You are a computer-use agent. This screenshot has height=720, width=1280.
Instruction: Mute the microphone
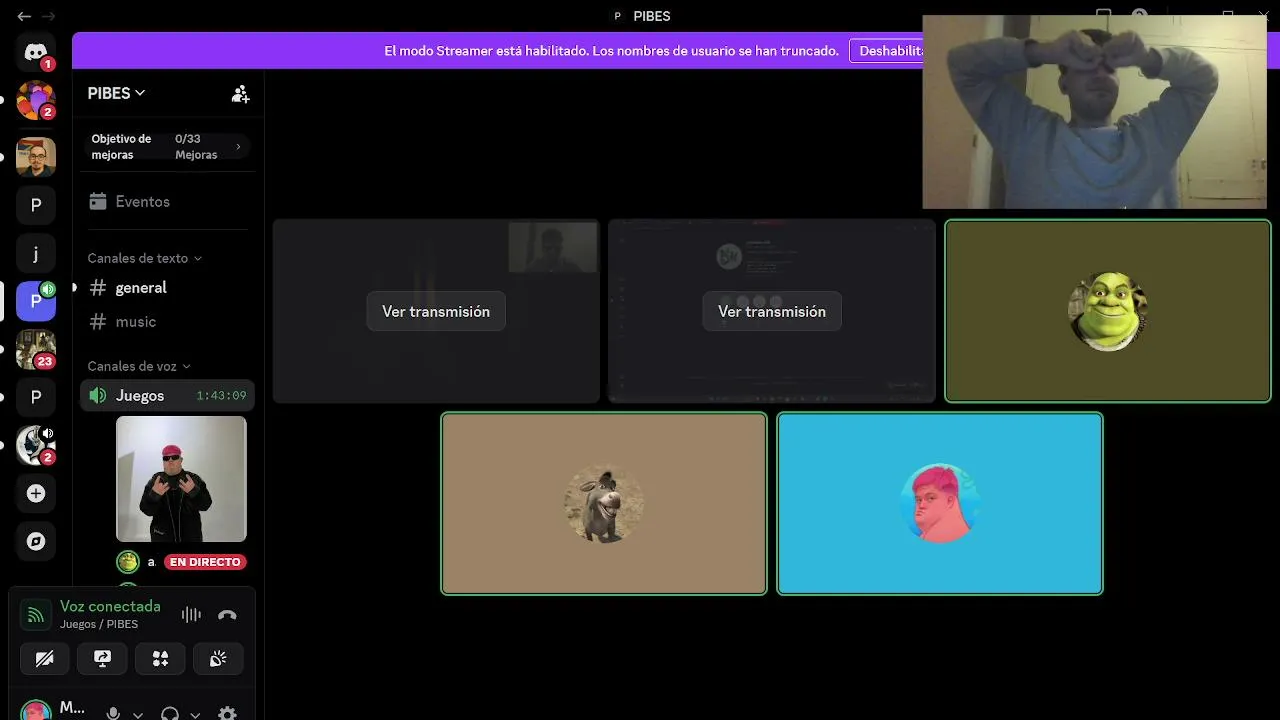113,714
